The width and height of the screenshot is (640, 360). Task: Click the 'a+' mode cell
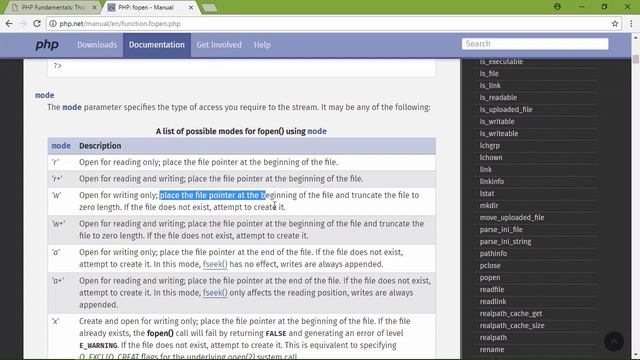[62, 293]
